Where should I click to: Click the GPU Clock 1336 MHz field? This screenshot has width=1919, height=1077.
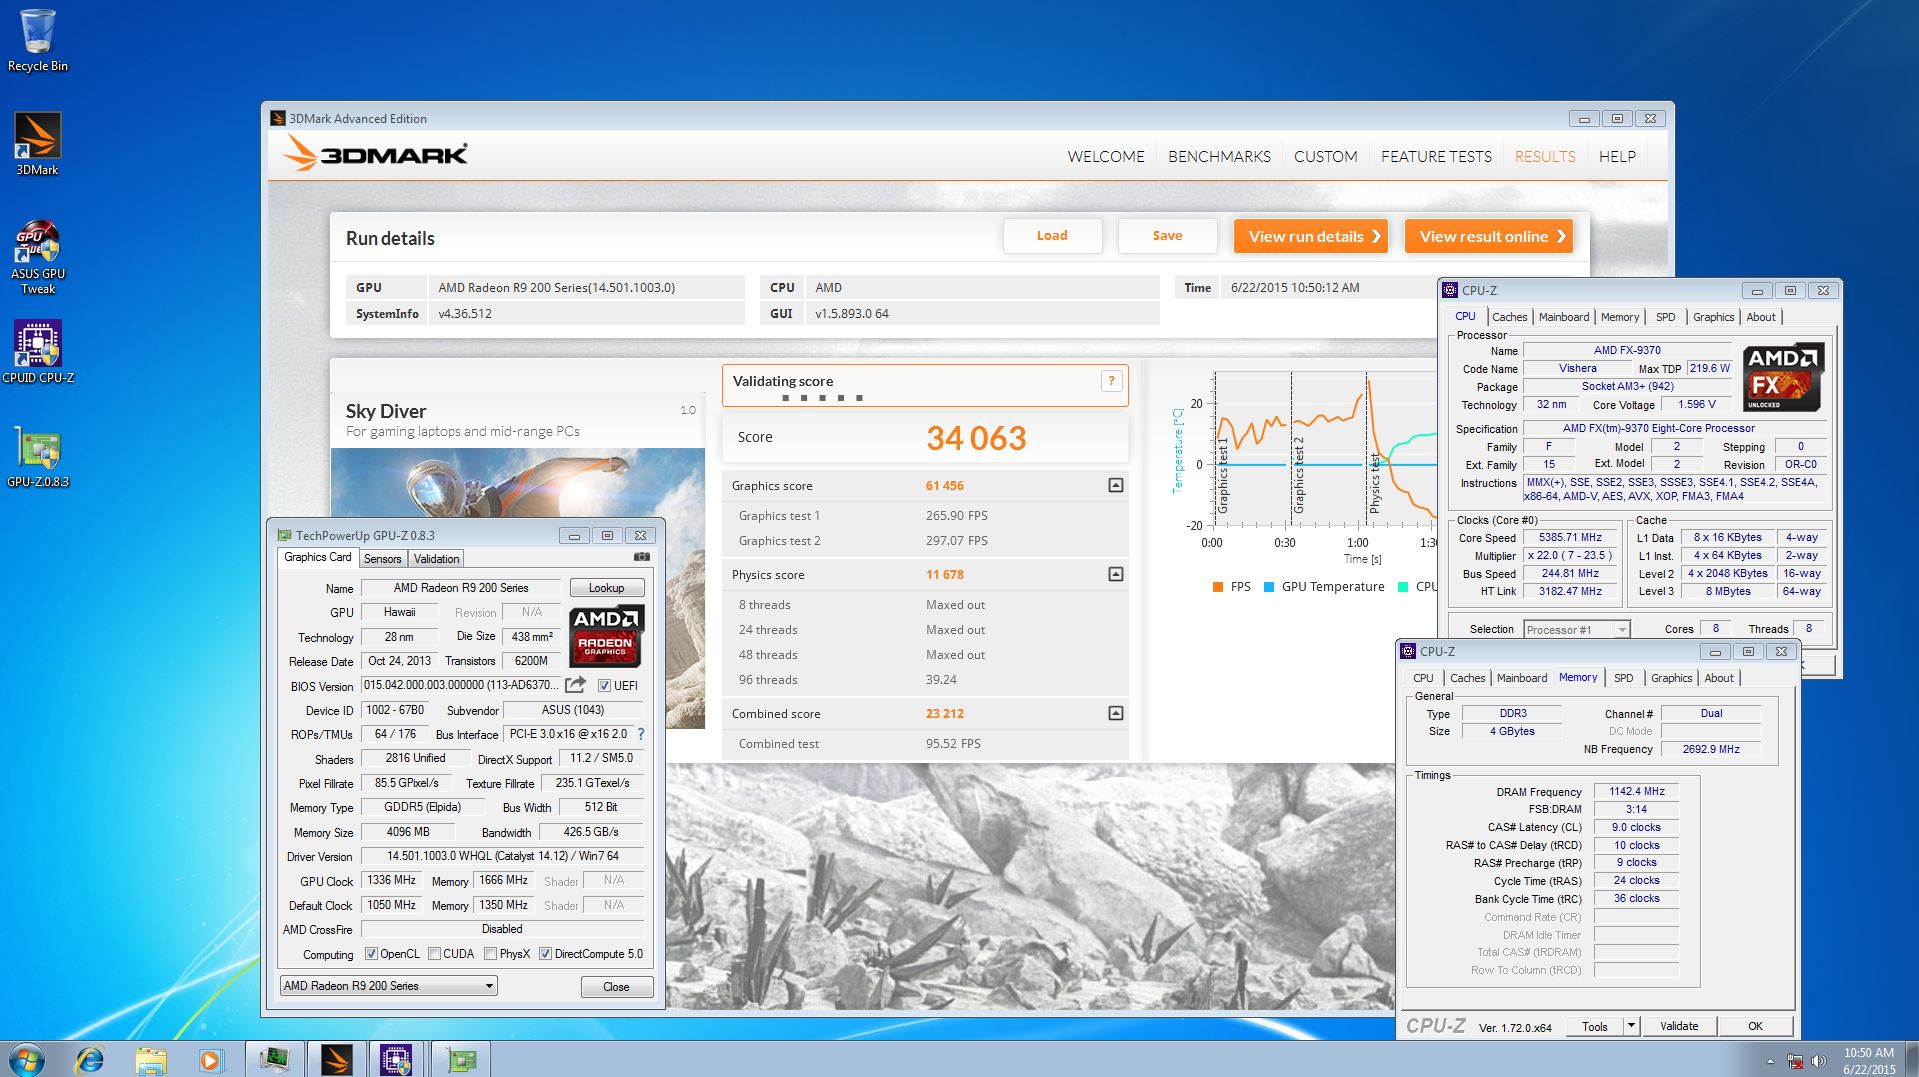coord(392,880)
